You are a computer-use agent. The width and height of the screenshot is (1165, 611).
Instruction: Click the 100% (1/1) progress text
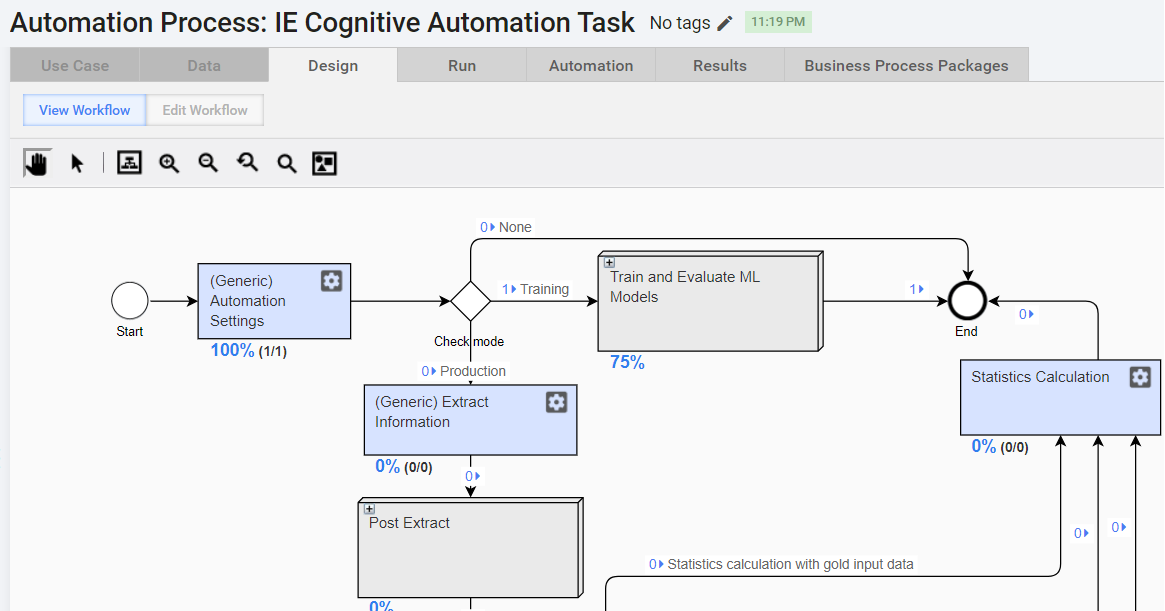point(248,350)
